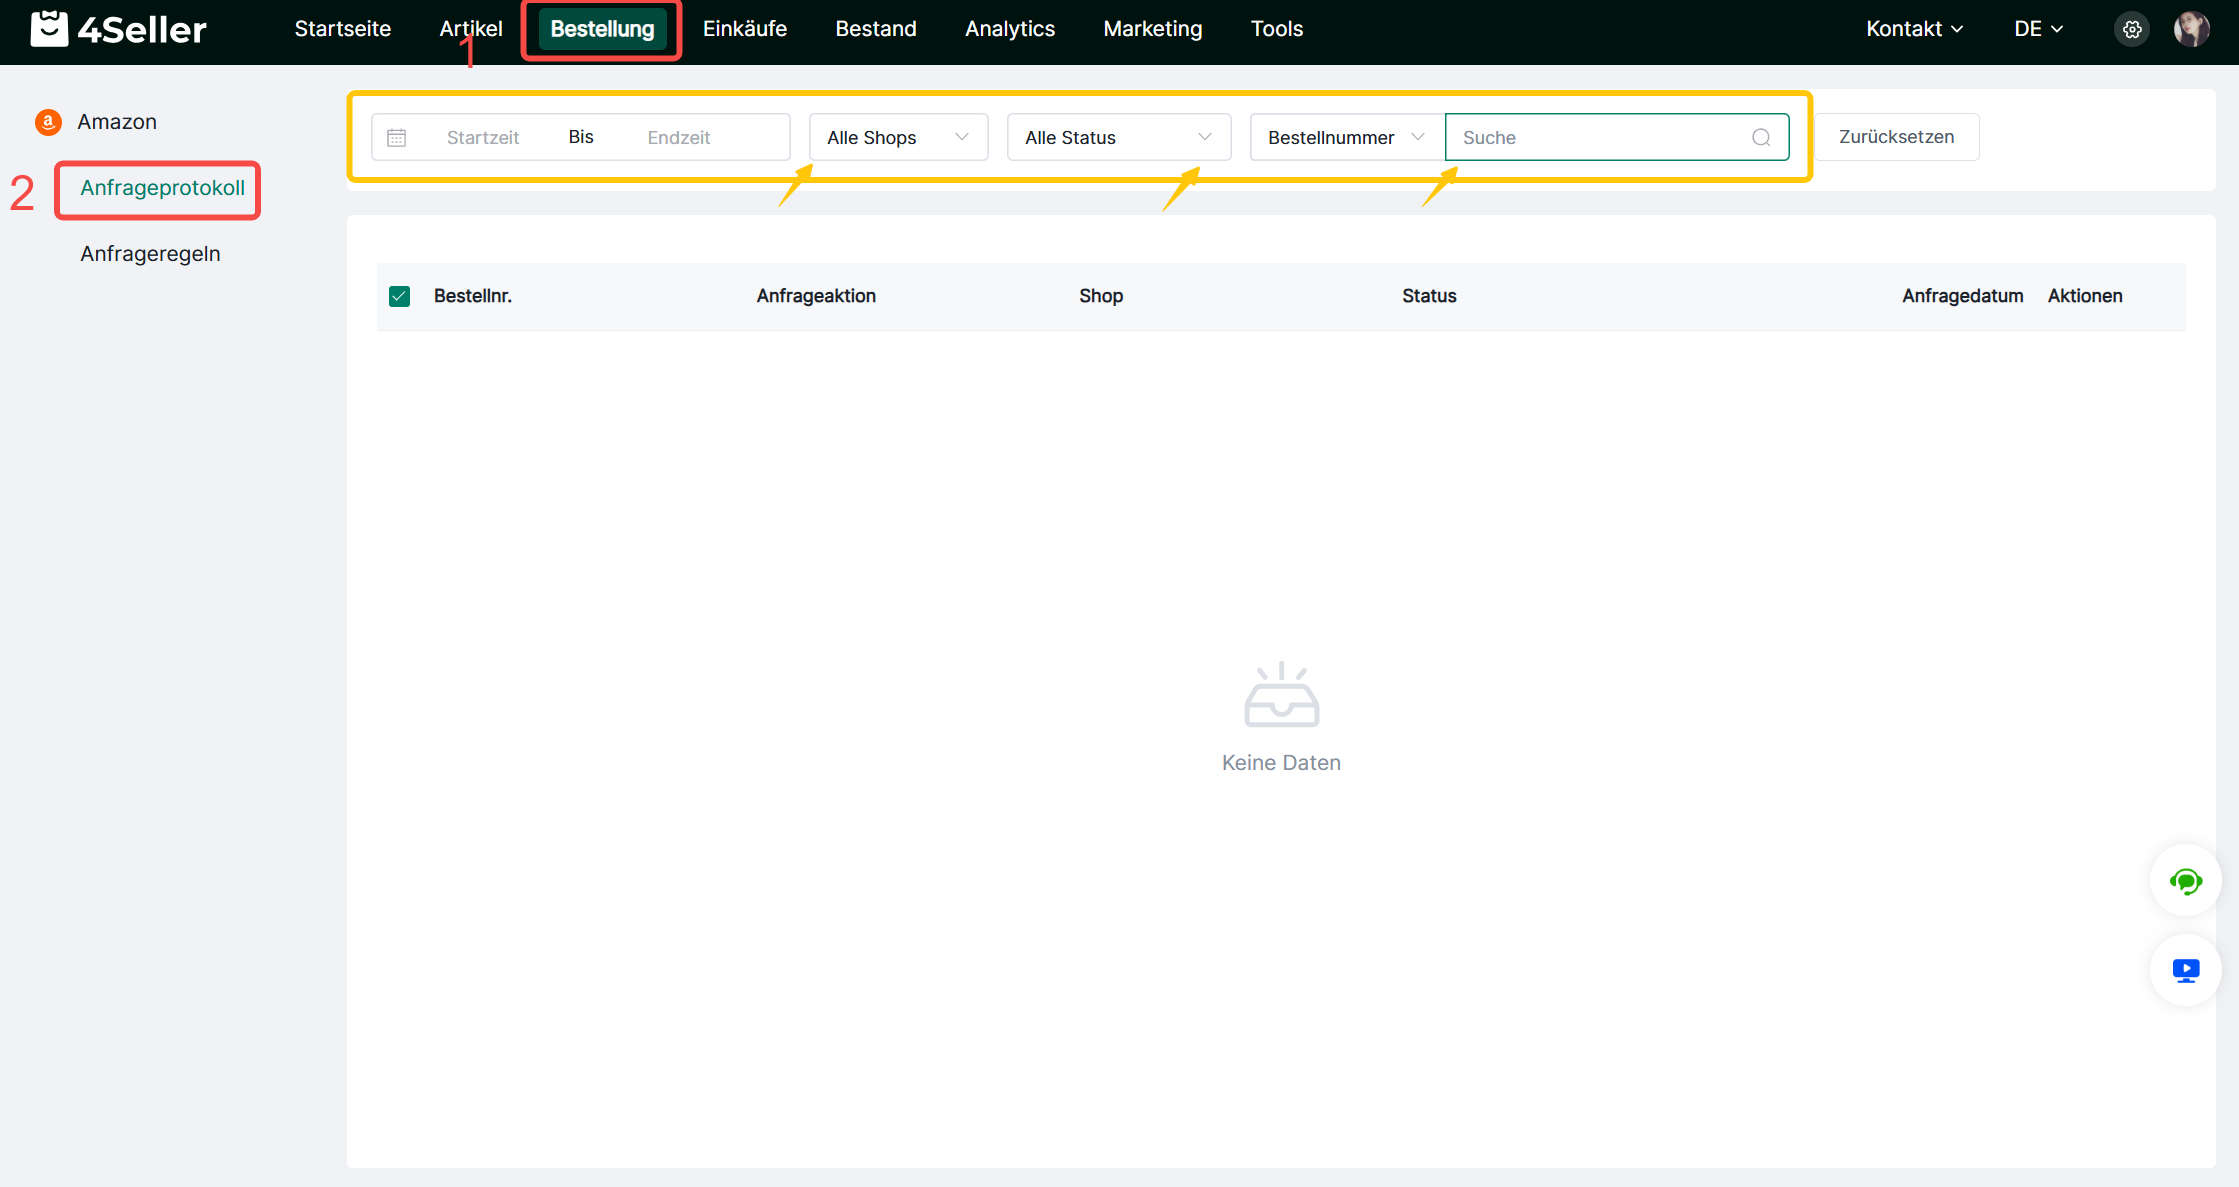This screenshot has height=1187, width=2239.
Task: Expand the Alle Shops dropdown
Action: point(897,138)
